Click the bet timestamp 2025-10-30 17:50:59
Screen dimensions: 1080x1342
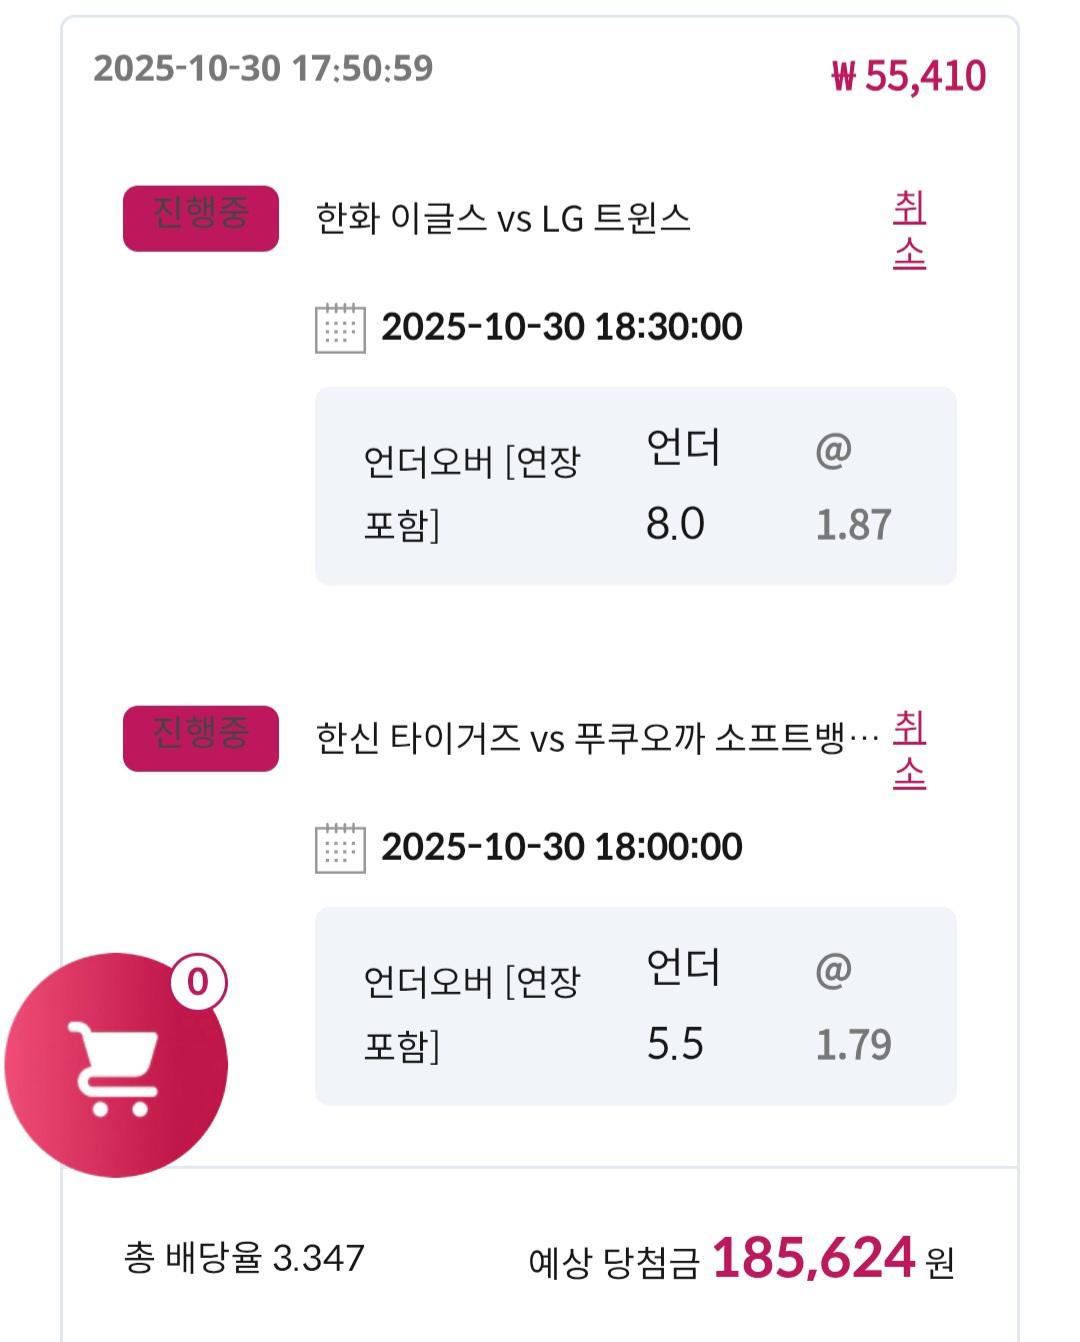click(263, 68)
